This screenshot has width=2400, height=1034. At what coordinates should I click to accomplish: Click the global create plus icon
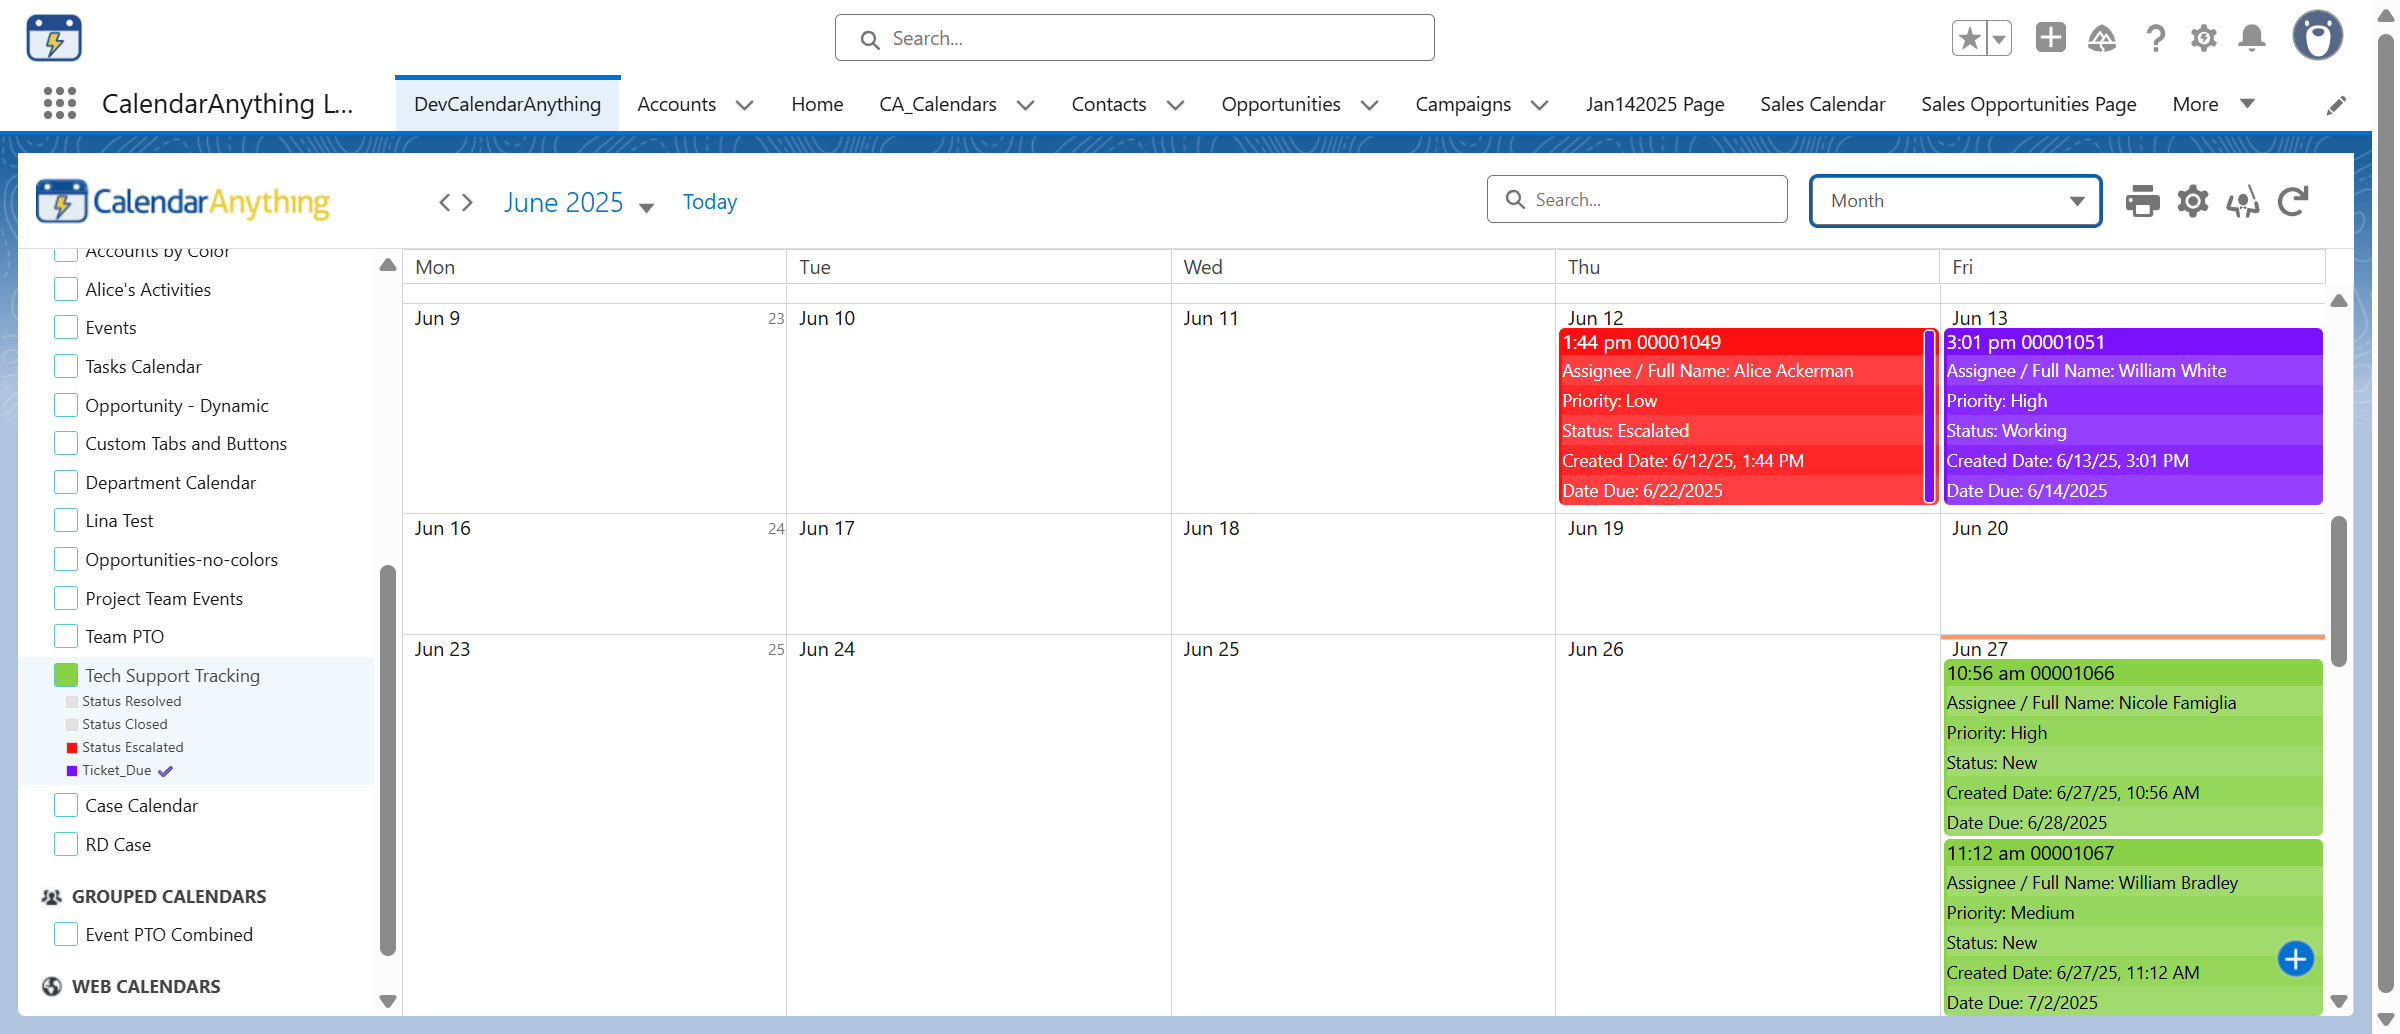pos(2050,38)
